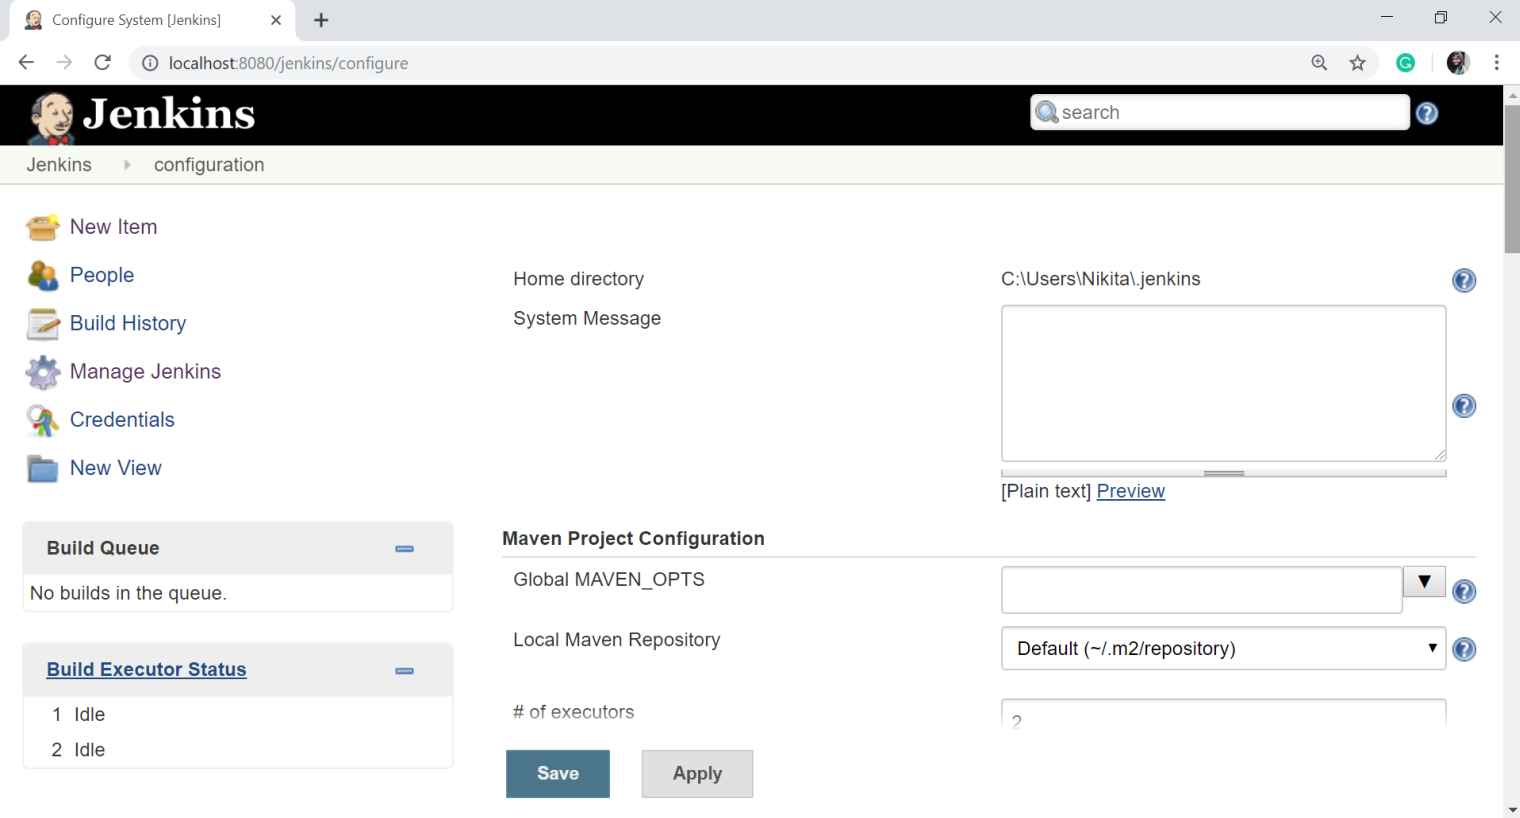
Task: Click the Save button
Action: coord(558,774)
